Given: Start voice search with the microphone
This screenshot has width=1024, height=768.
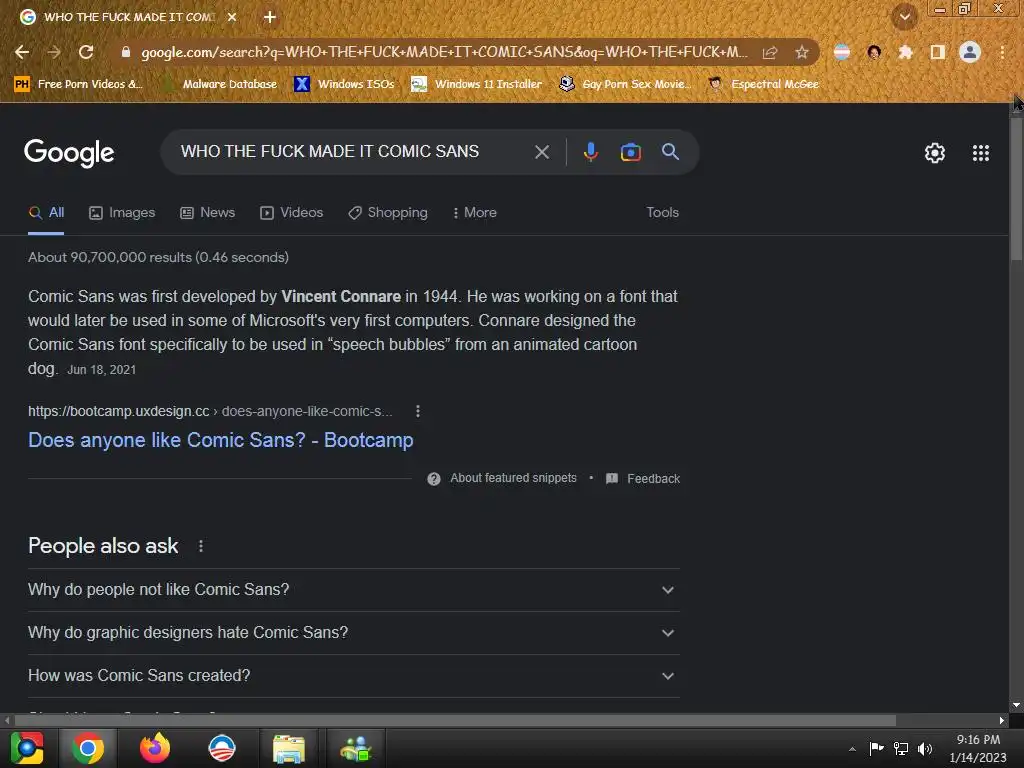Looking at the screenshot, I should [590, 152].
